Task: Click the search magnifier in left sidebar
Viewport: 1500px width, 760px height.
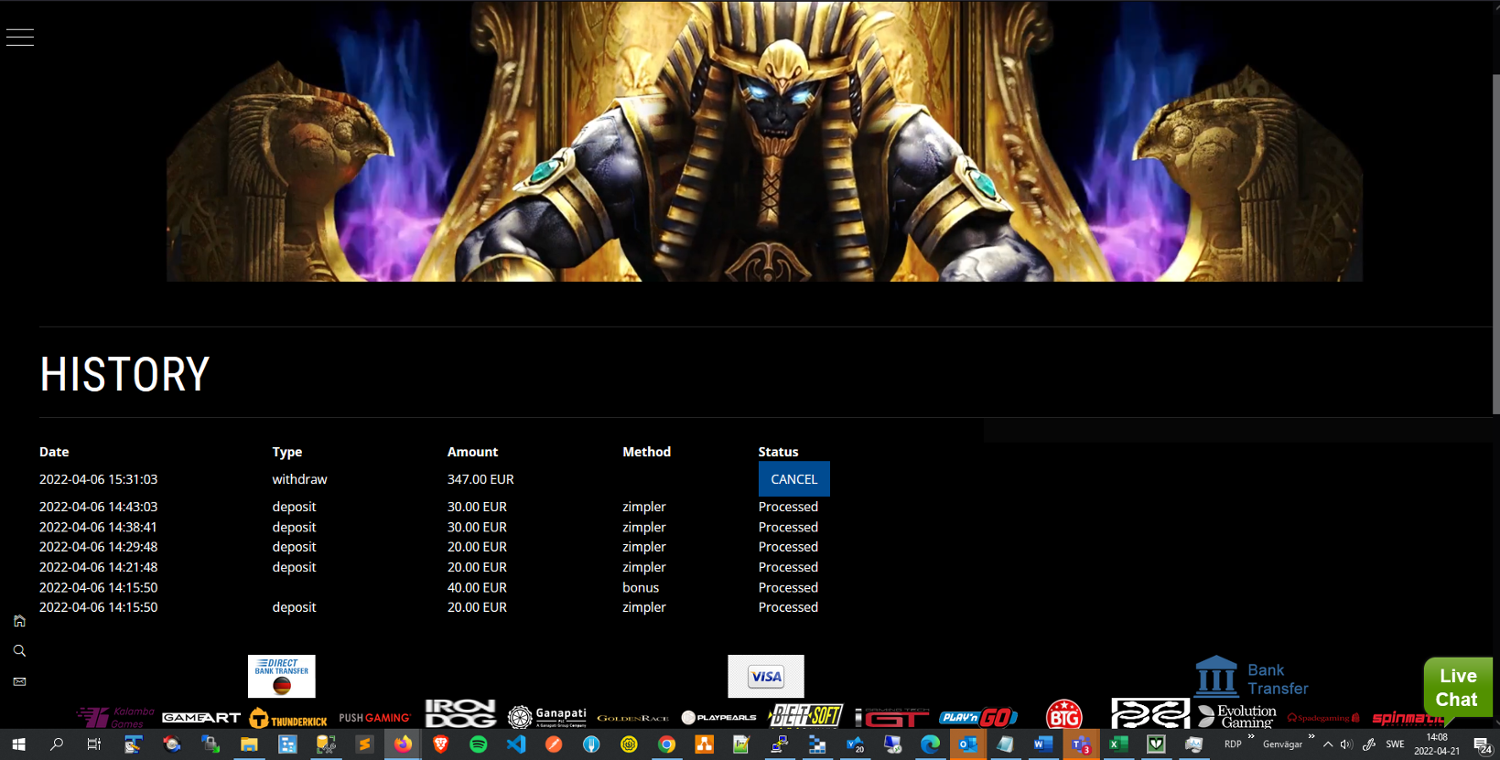Action: pos(19,651)
